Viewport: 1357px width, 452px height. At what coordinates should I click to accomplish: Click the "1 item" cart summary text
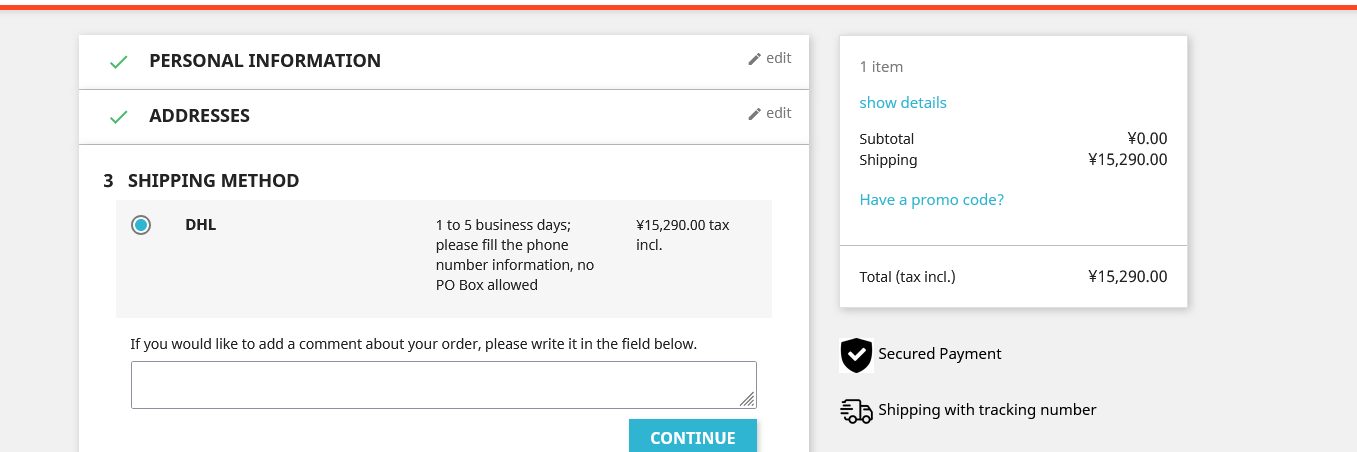click(881, 67)
